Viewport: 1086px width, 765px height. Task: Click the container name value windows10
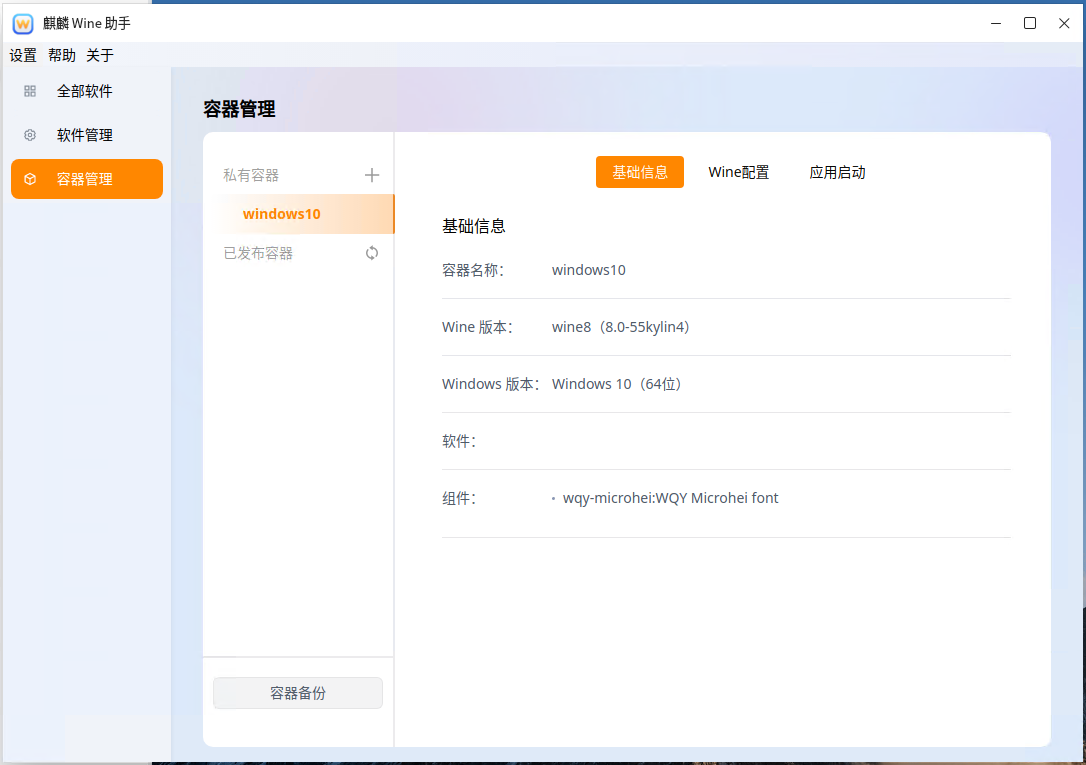589,270
